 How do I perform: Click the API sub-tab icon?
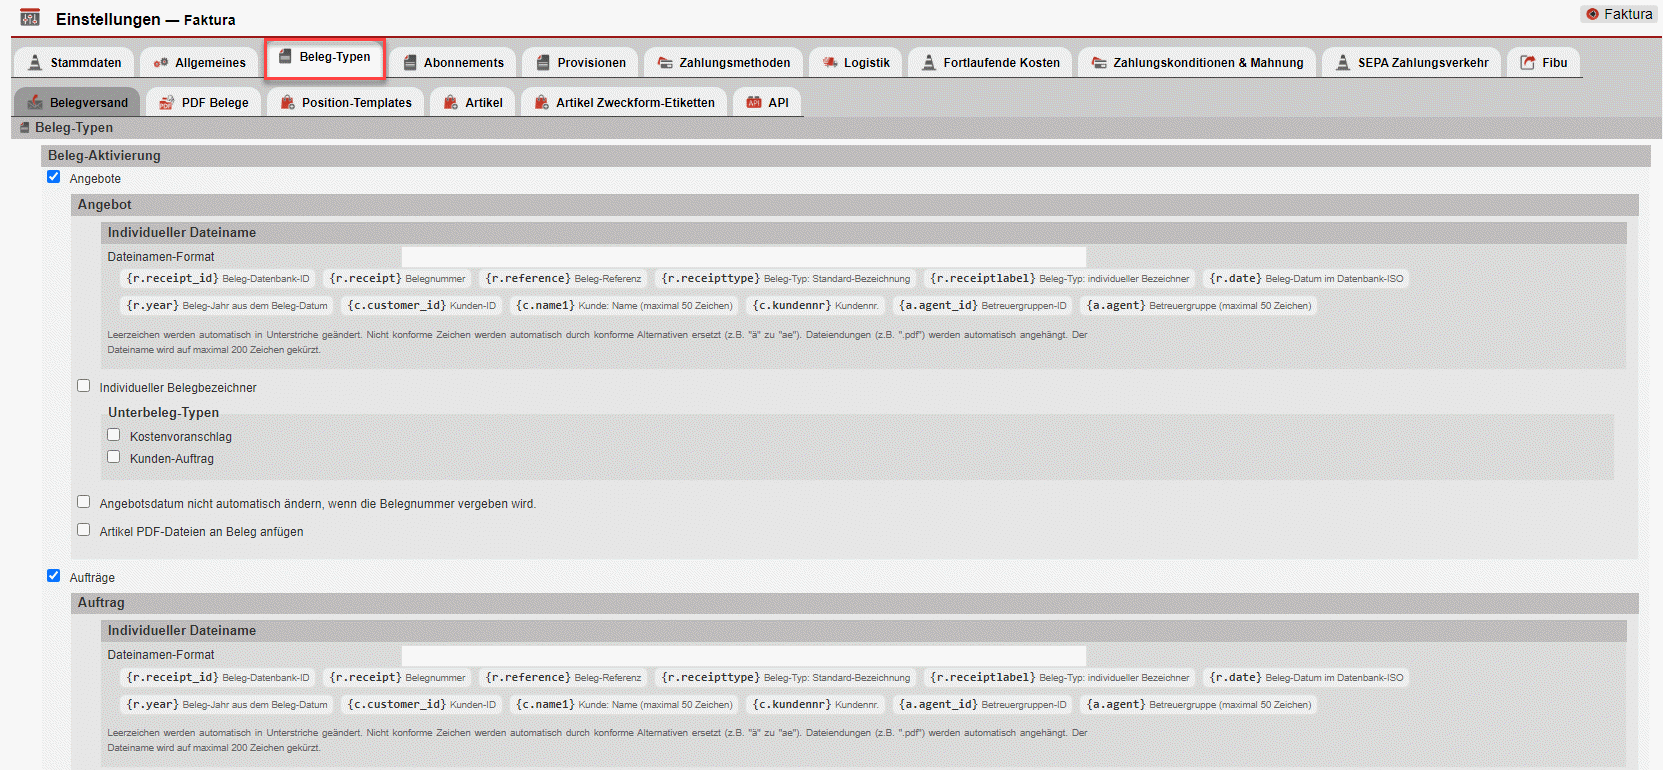tap(754, 102)
